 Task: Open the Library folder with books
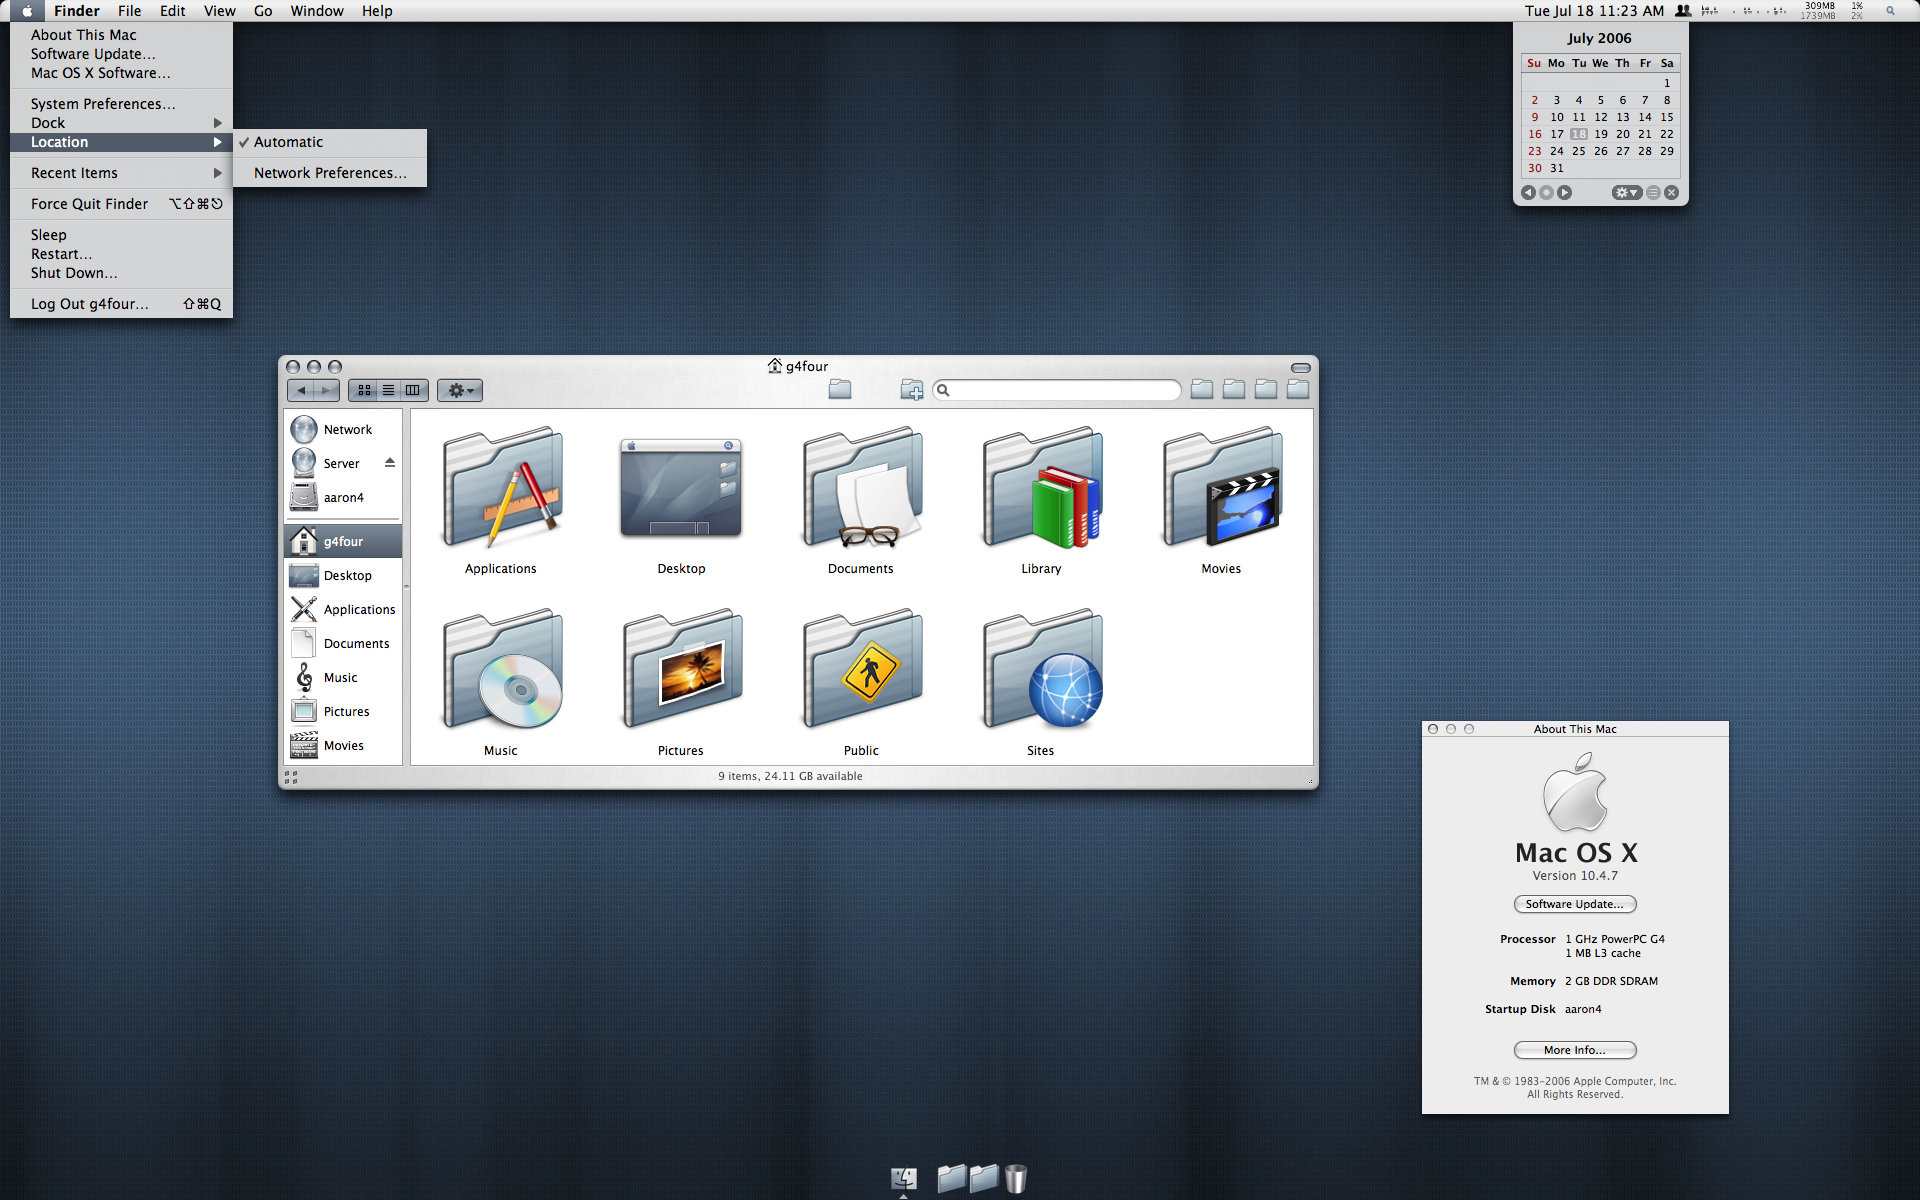pyautogui.click(x=1041, y=488)
